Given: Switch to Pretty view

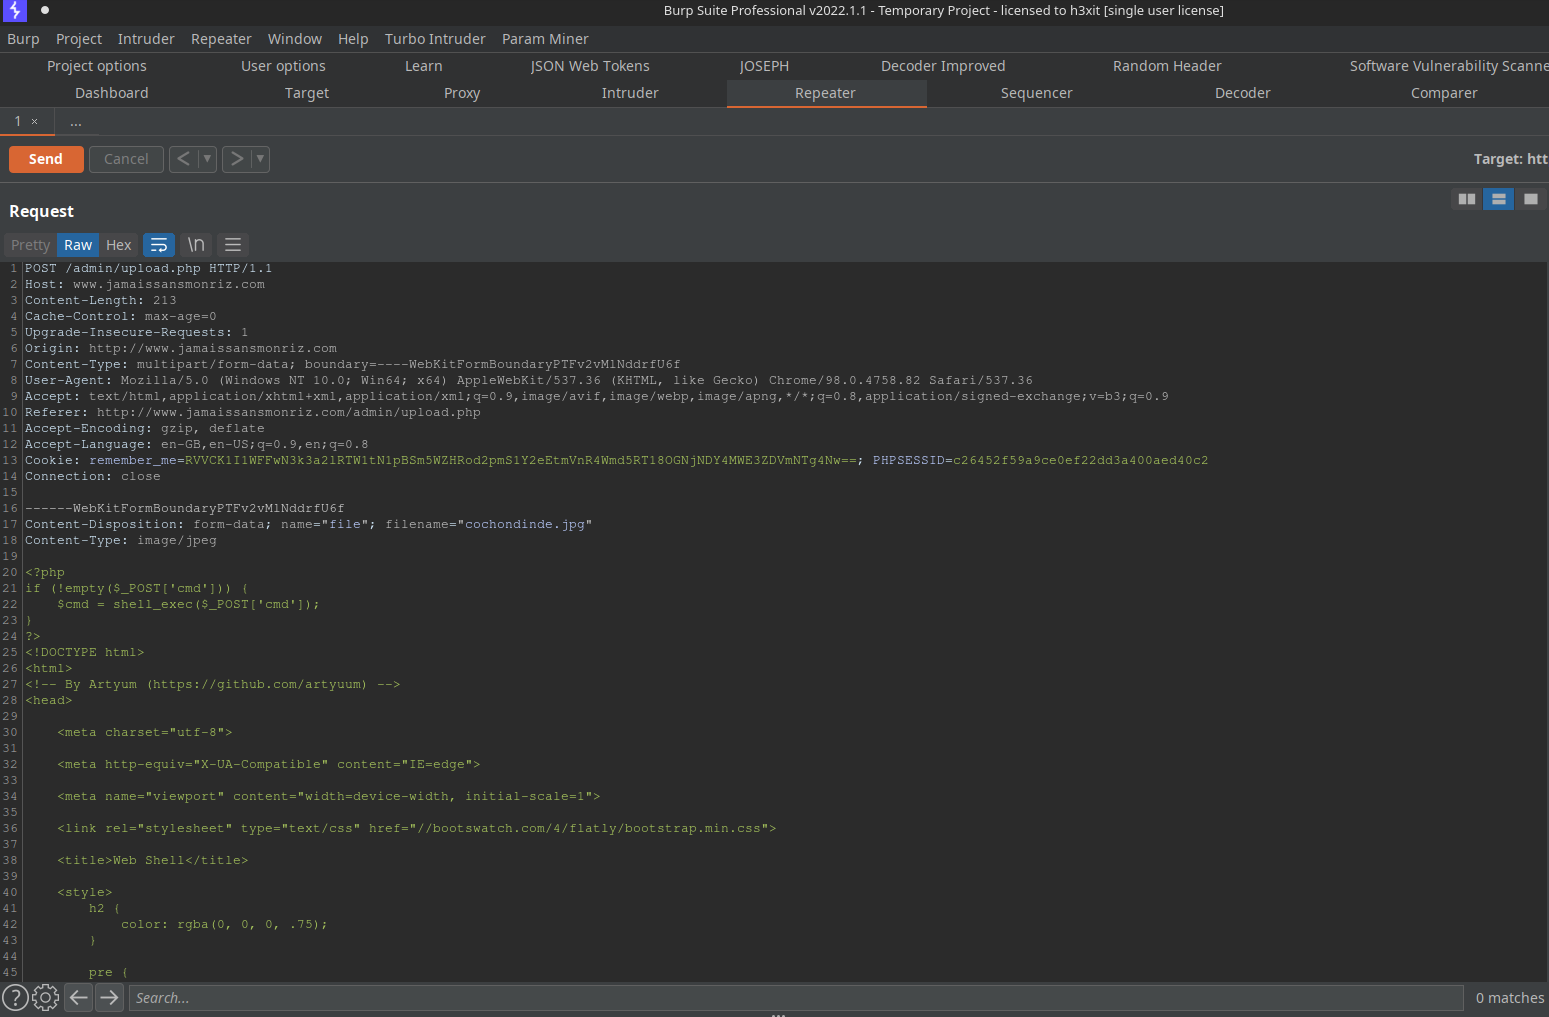Looking at the screenshot, I should [30, 245].
